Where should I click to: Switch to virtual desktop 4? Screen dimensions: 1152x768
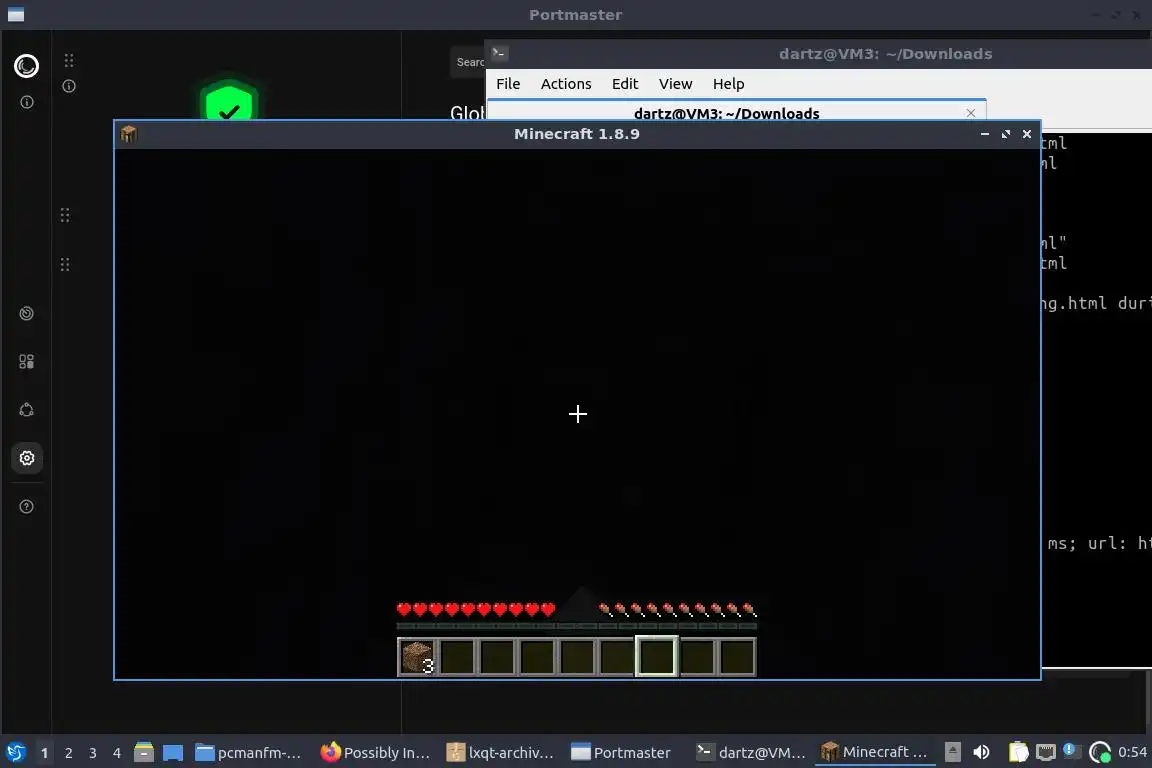tap(117, 753)
